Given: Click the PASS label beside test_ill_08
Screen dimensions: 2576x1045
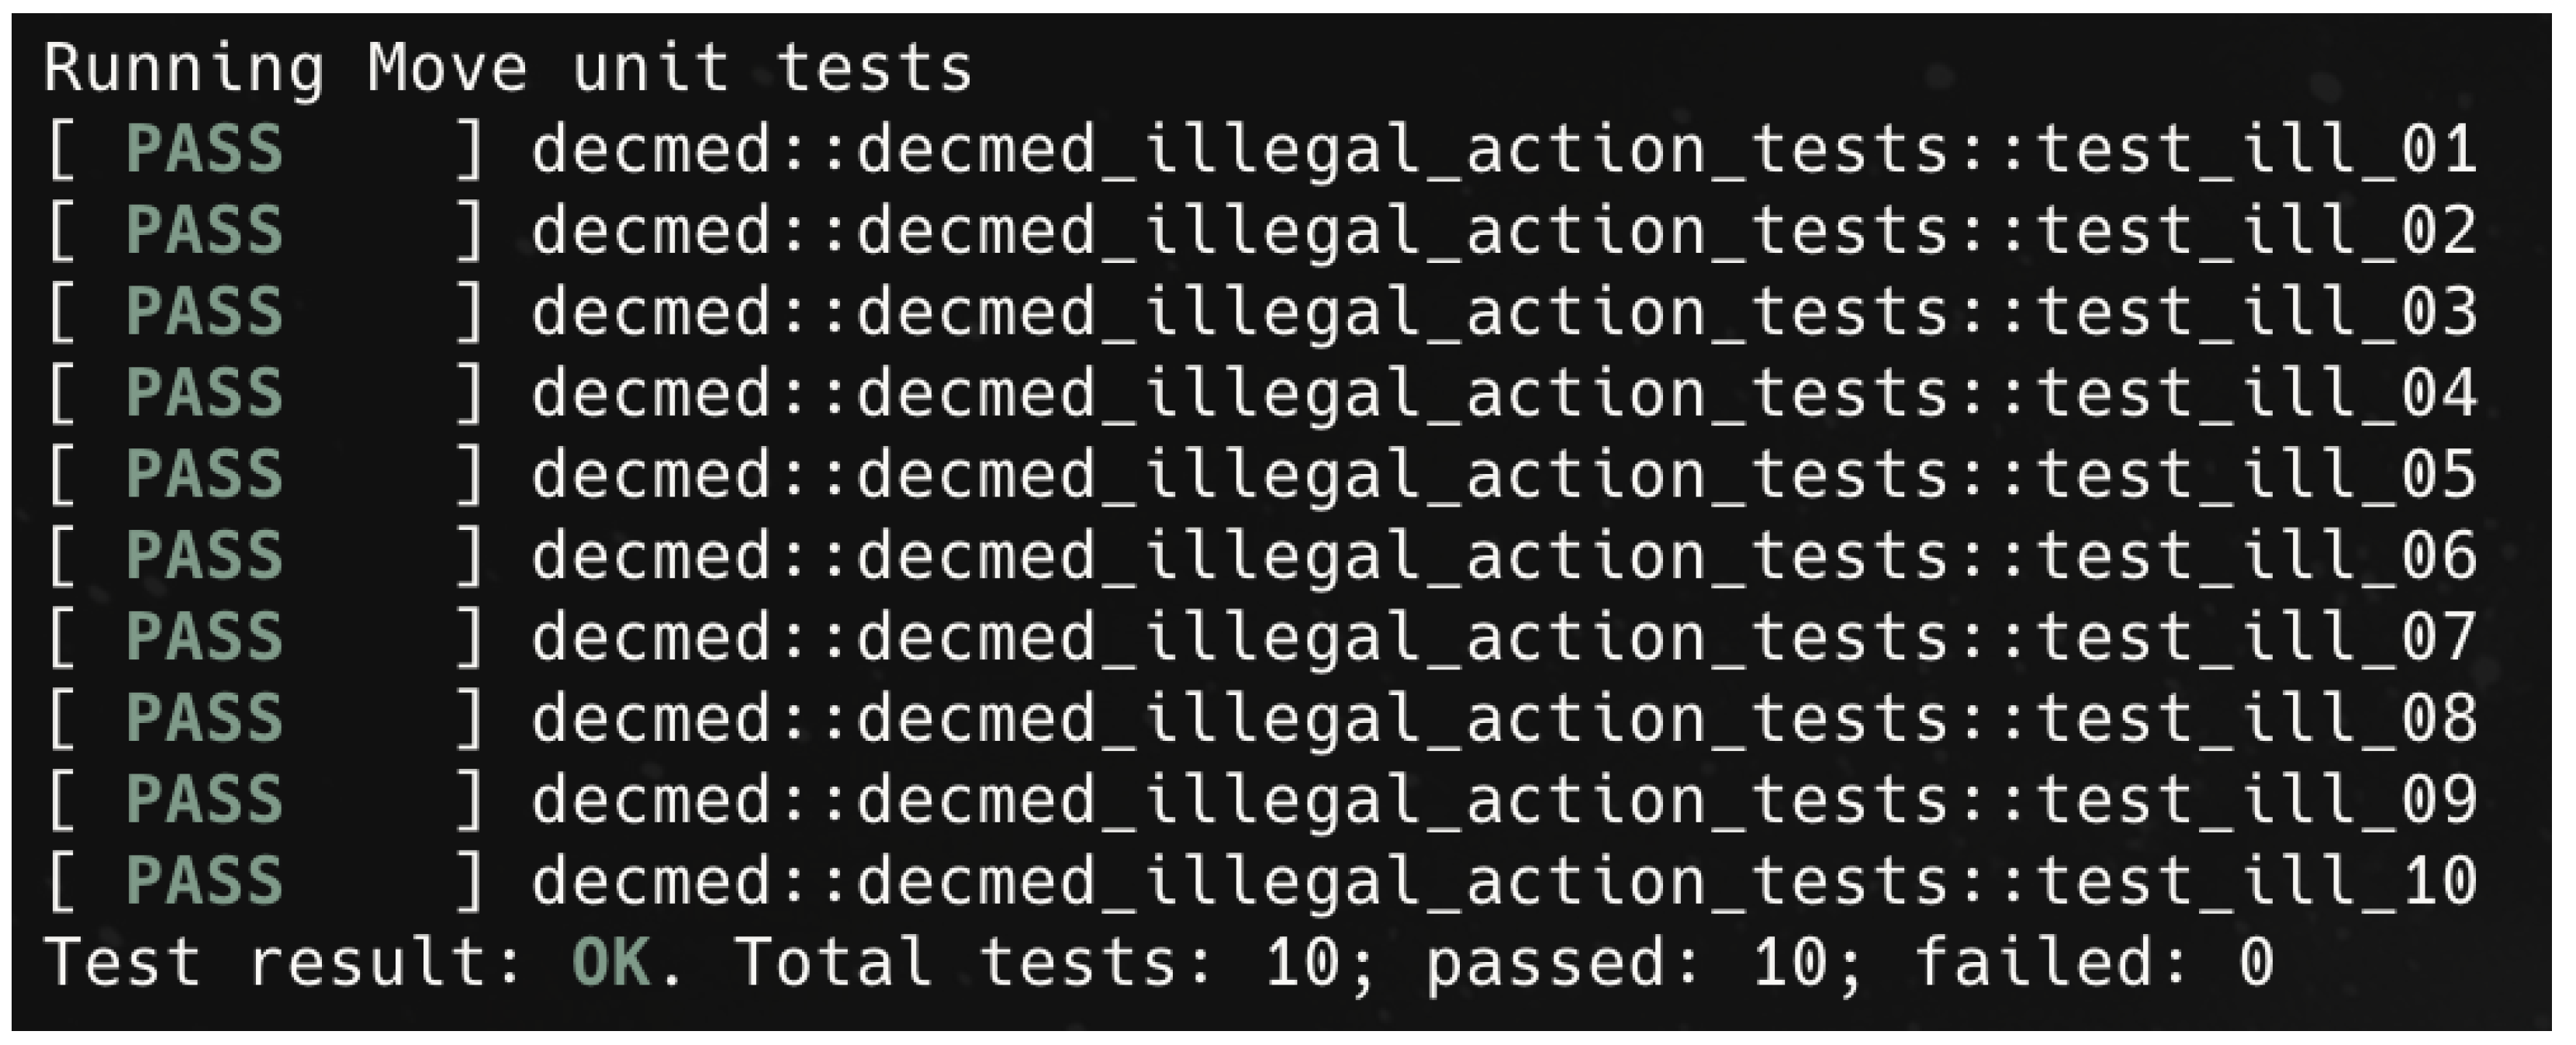Looking at the screenshot, I should tap(205, 718).
